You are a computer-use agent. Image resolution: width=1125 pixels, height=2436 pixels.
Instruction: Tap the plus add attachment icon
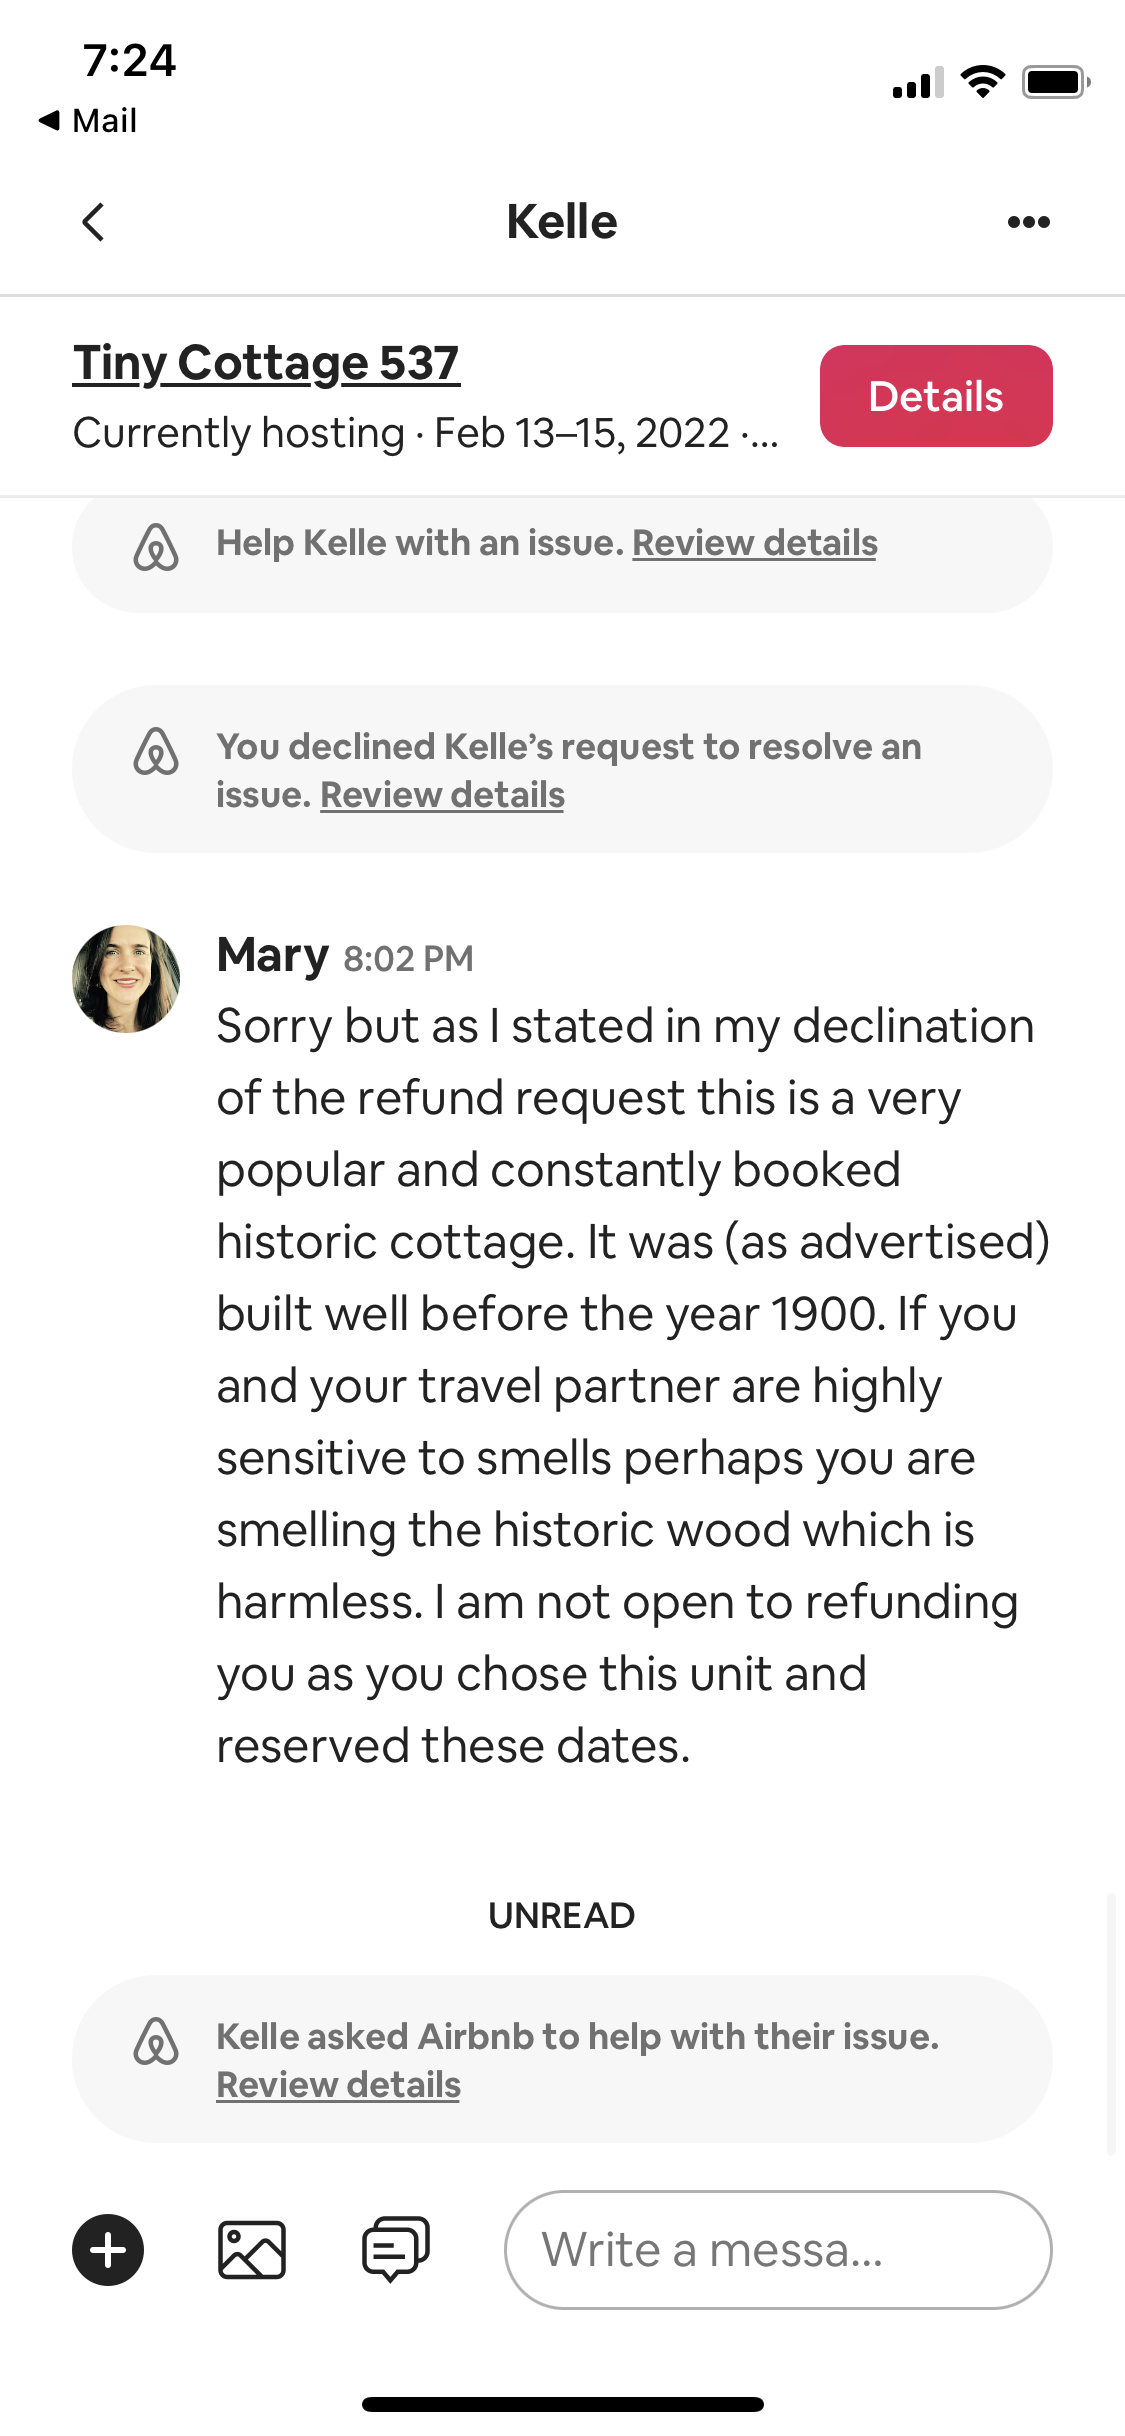[108, 2250]
